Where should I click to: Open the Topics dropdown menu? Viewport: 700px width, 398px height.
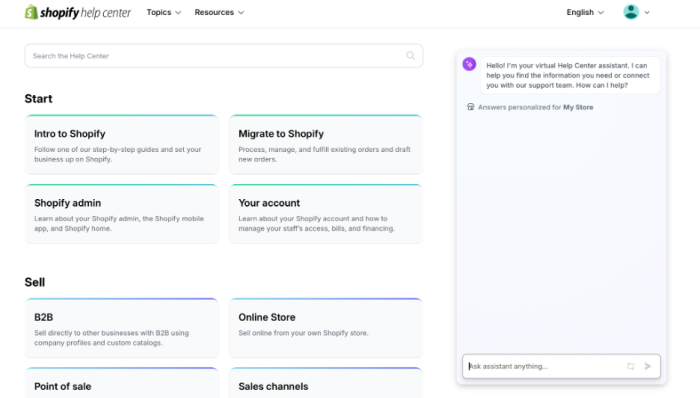pyautogui.click(x=164, y=12)
